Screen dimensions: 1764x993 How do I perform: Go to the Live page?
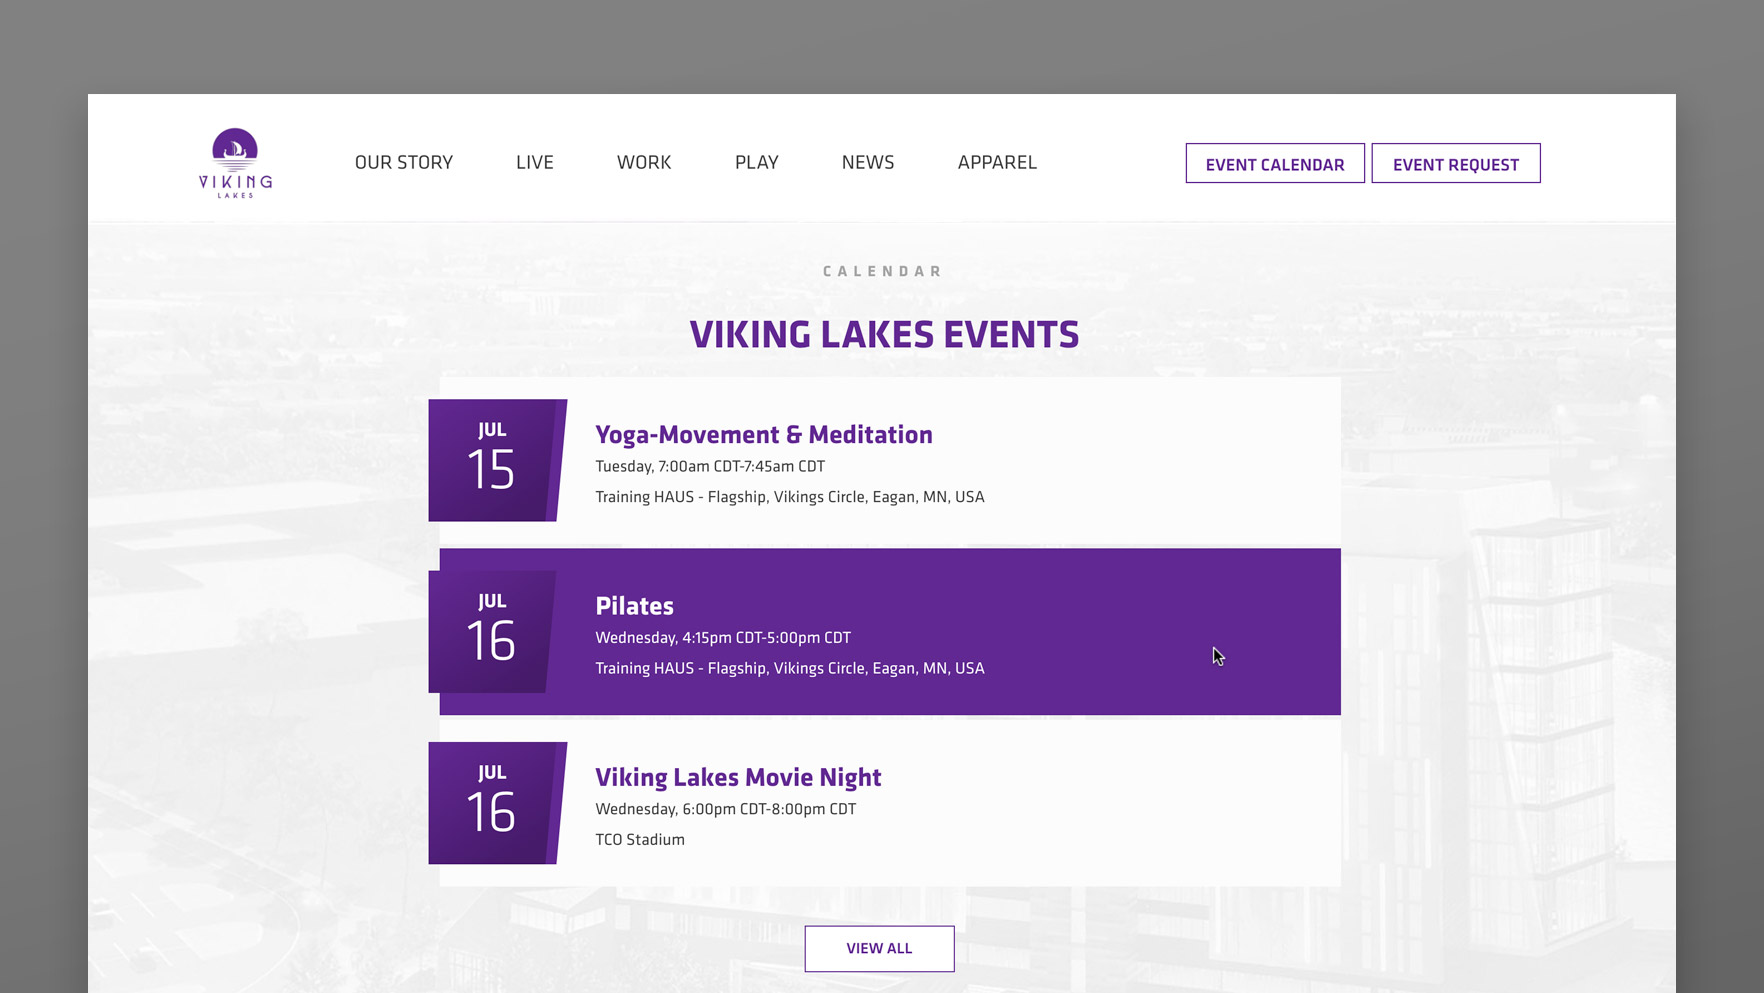535,162
